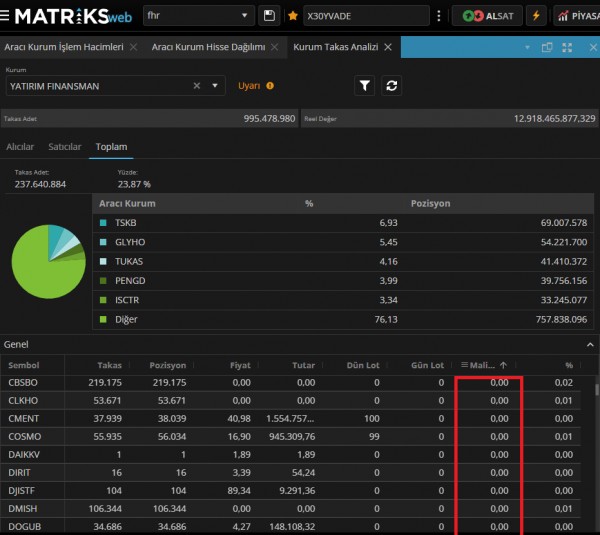
Task: Click the Maliyet ascending sort arrow
Action: click(504, 365)
